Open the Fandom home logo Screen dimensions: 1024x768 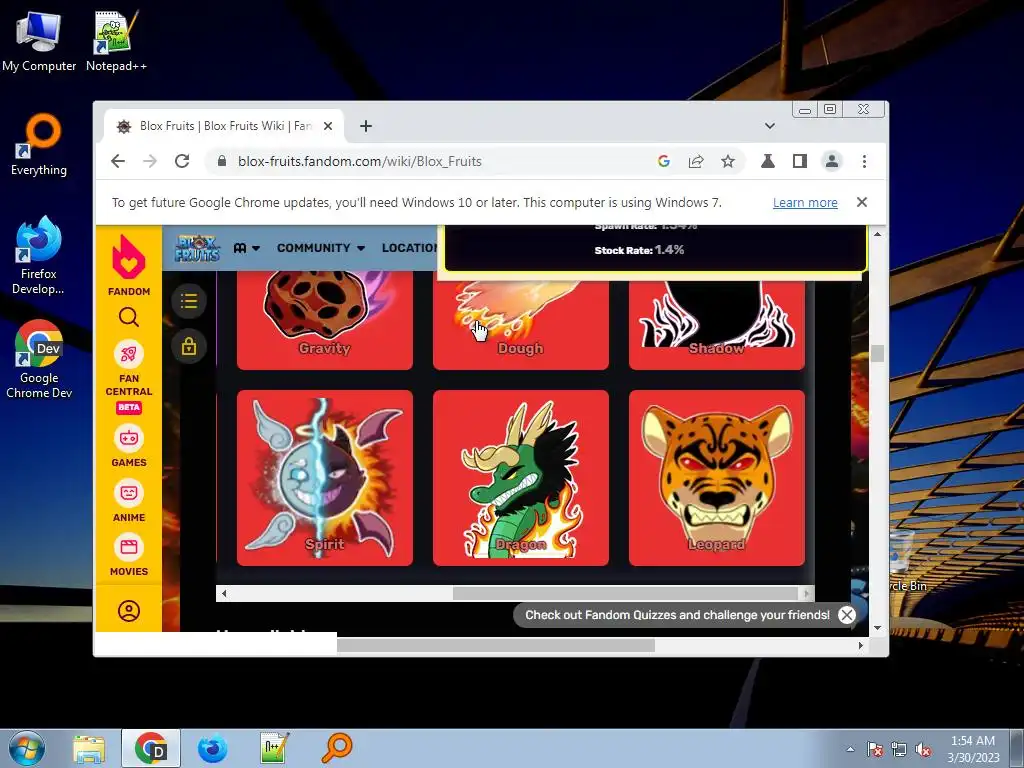(129, 264)
